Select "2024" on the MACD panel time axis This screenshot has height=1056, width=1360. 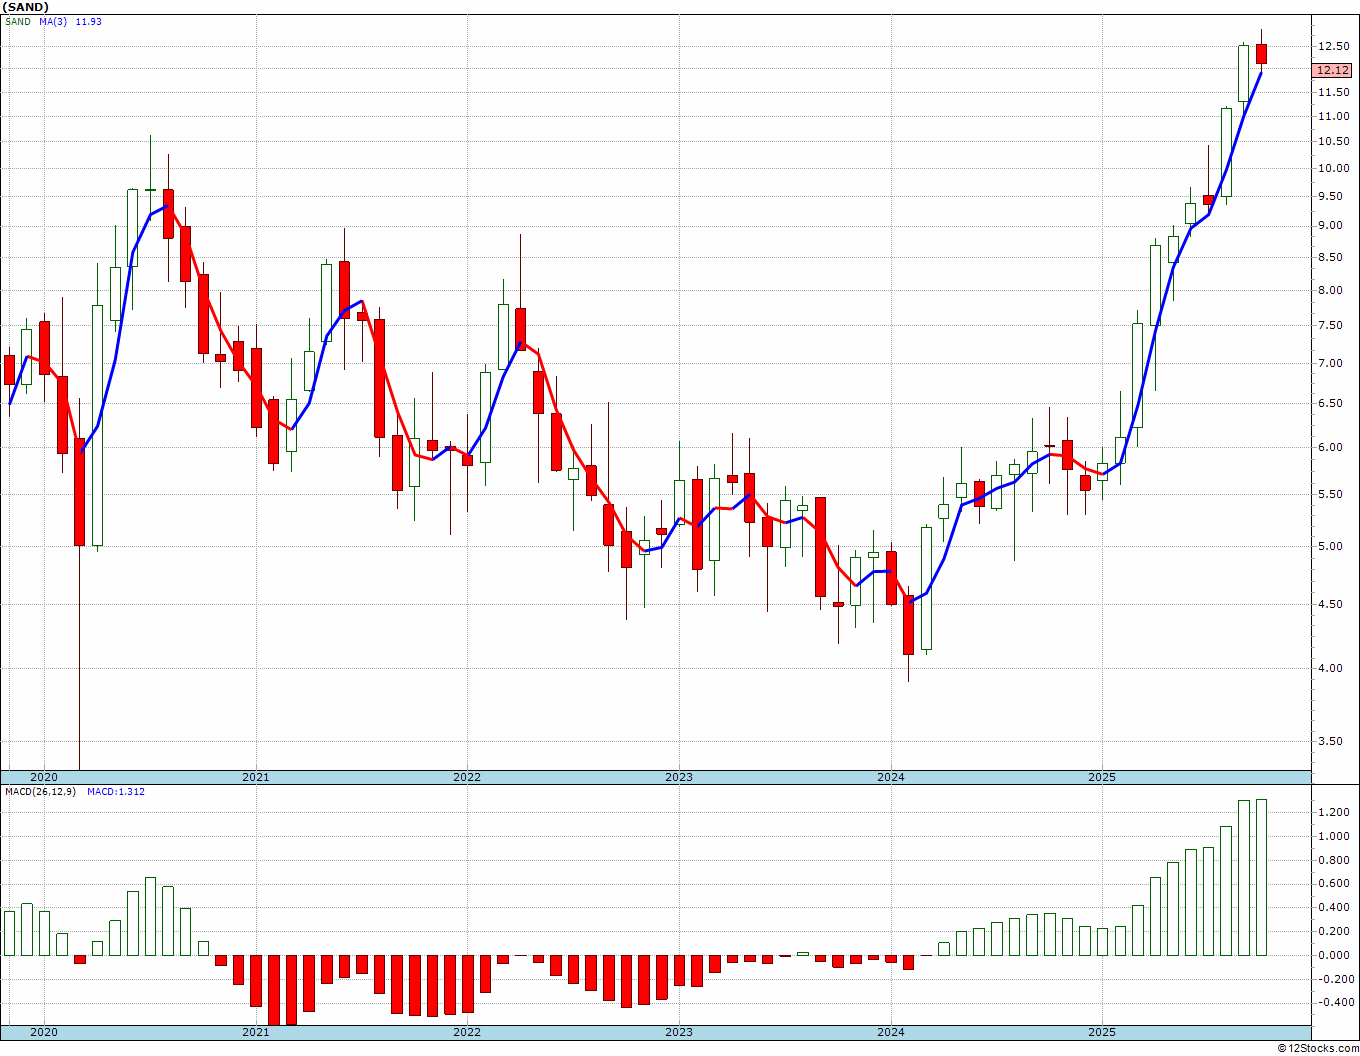891,1032
